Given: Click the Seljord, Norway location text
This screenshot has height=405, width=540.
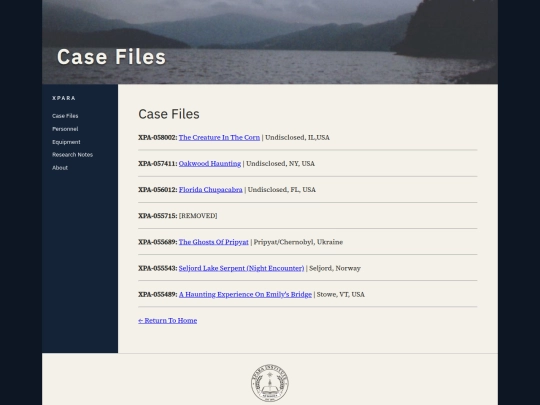Looking at the screenshot, I should coord(335,268).
